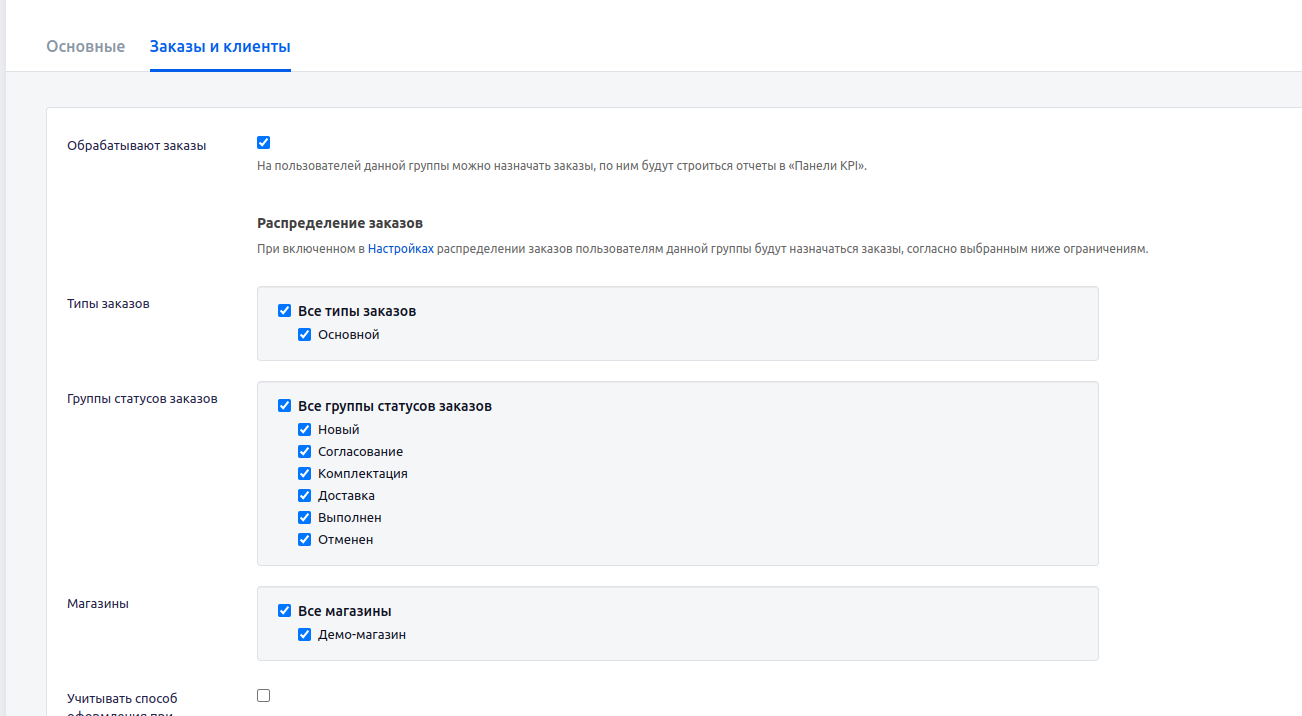Toggle the Обрабатывают заказы checkbox

(x=264, y=142)
